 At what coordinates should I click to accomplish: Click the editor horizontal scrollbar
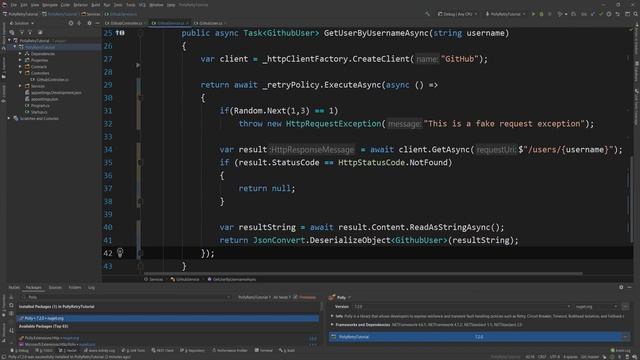click(363, 273)
